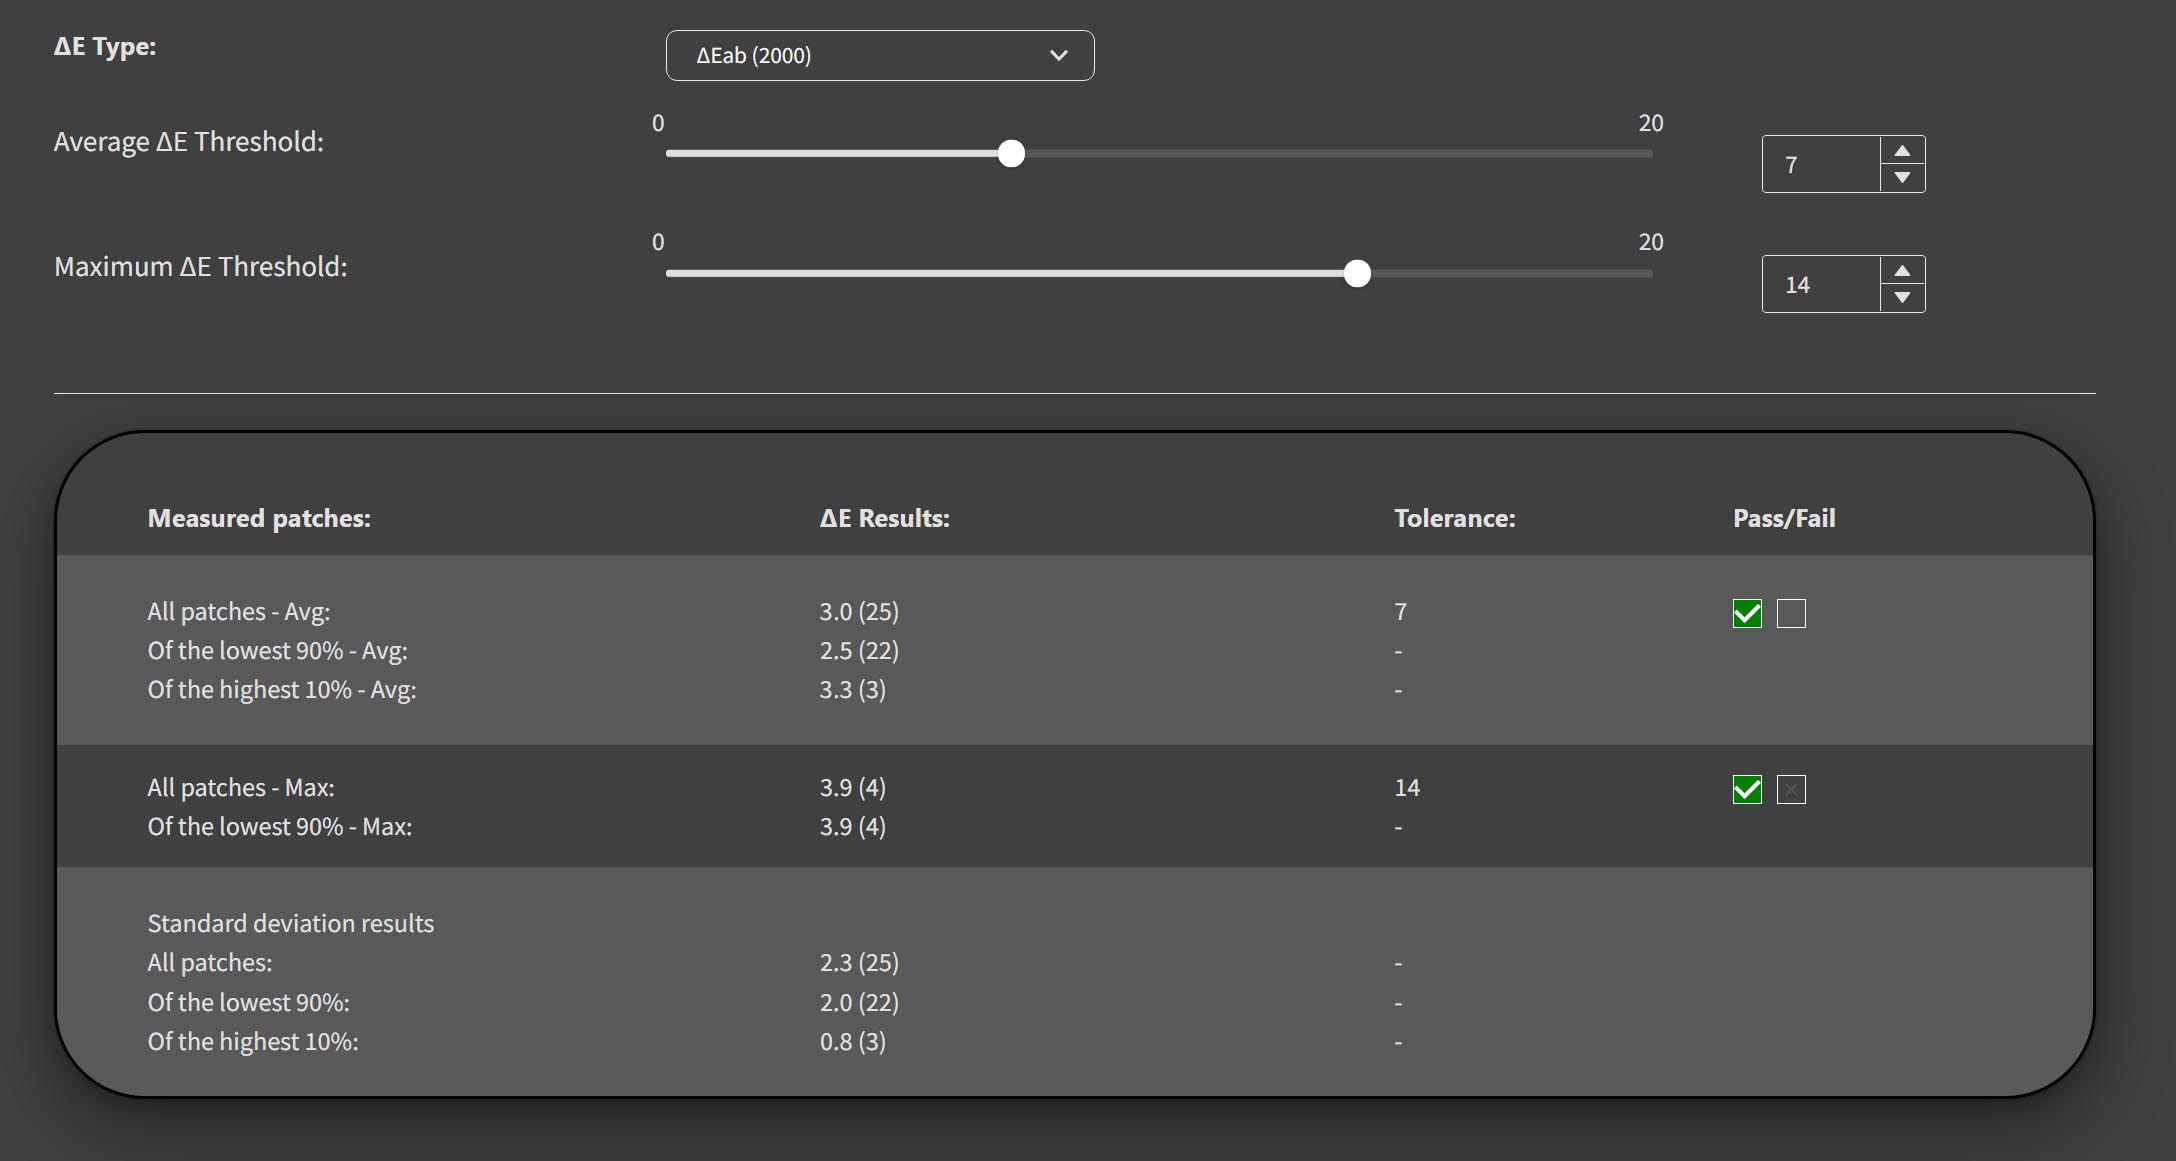This screenshot has height=1161, width=2176.
Task: Click the Average ΔE Threshold slider handle
Action: point(1011,154)
